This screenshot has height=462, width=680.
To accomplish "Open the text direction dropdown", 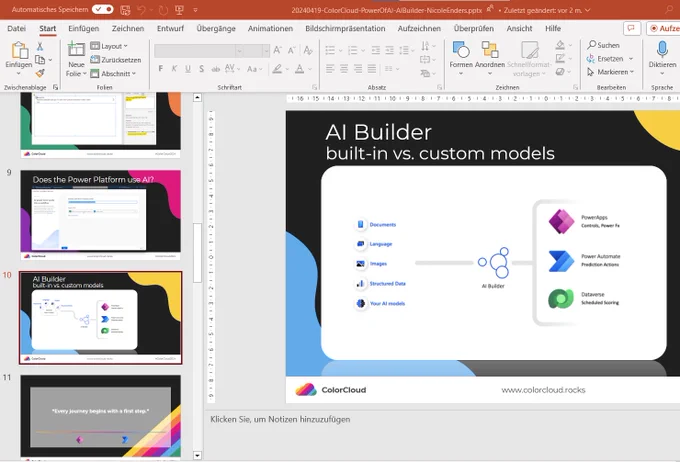I will (428, 46).
